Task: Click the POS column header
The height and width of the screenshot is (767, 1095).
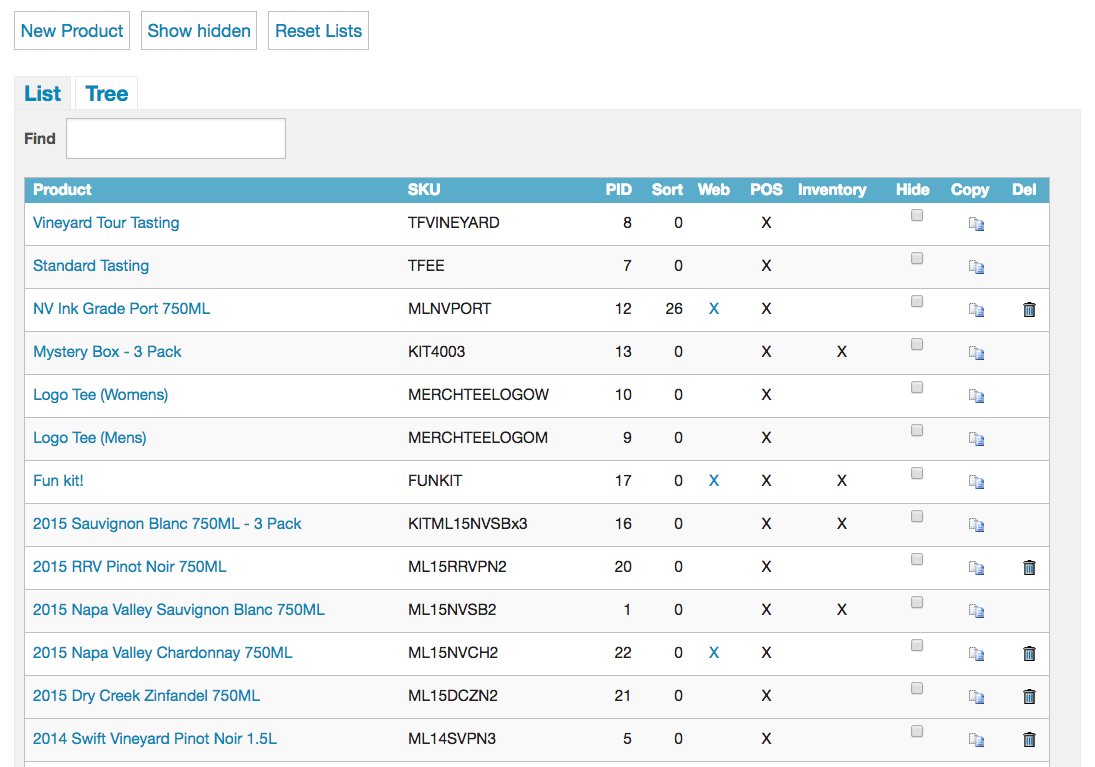Action: point(766,190)
